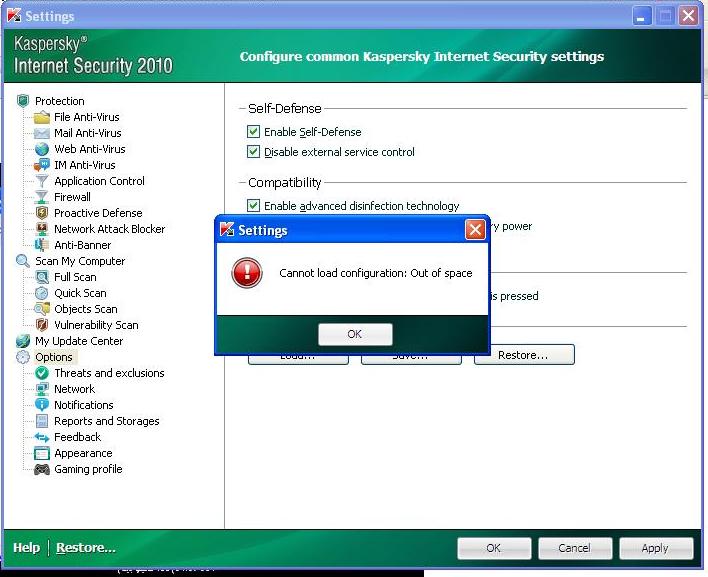708x577 pixels.
Task: Select Appearance settings entry
Action: tap(83, 453)
